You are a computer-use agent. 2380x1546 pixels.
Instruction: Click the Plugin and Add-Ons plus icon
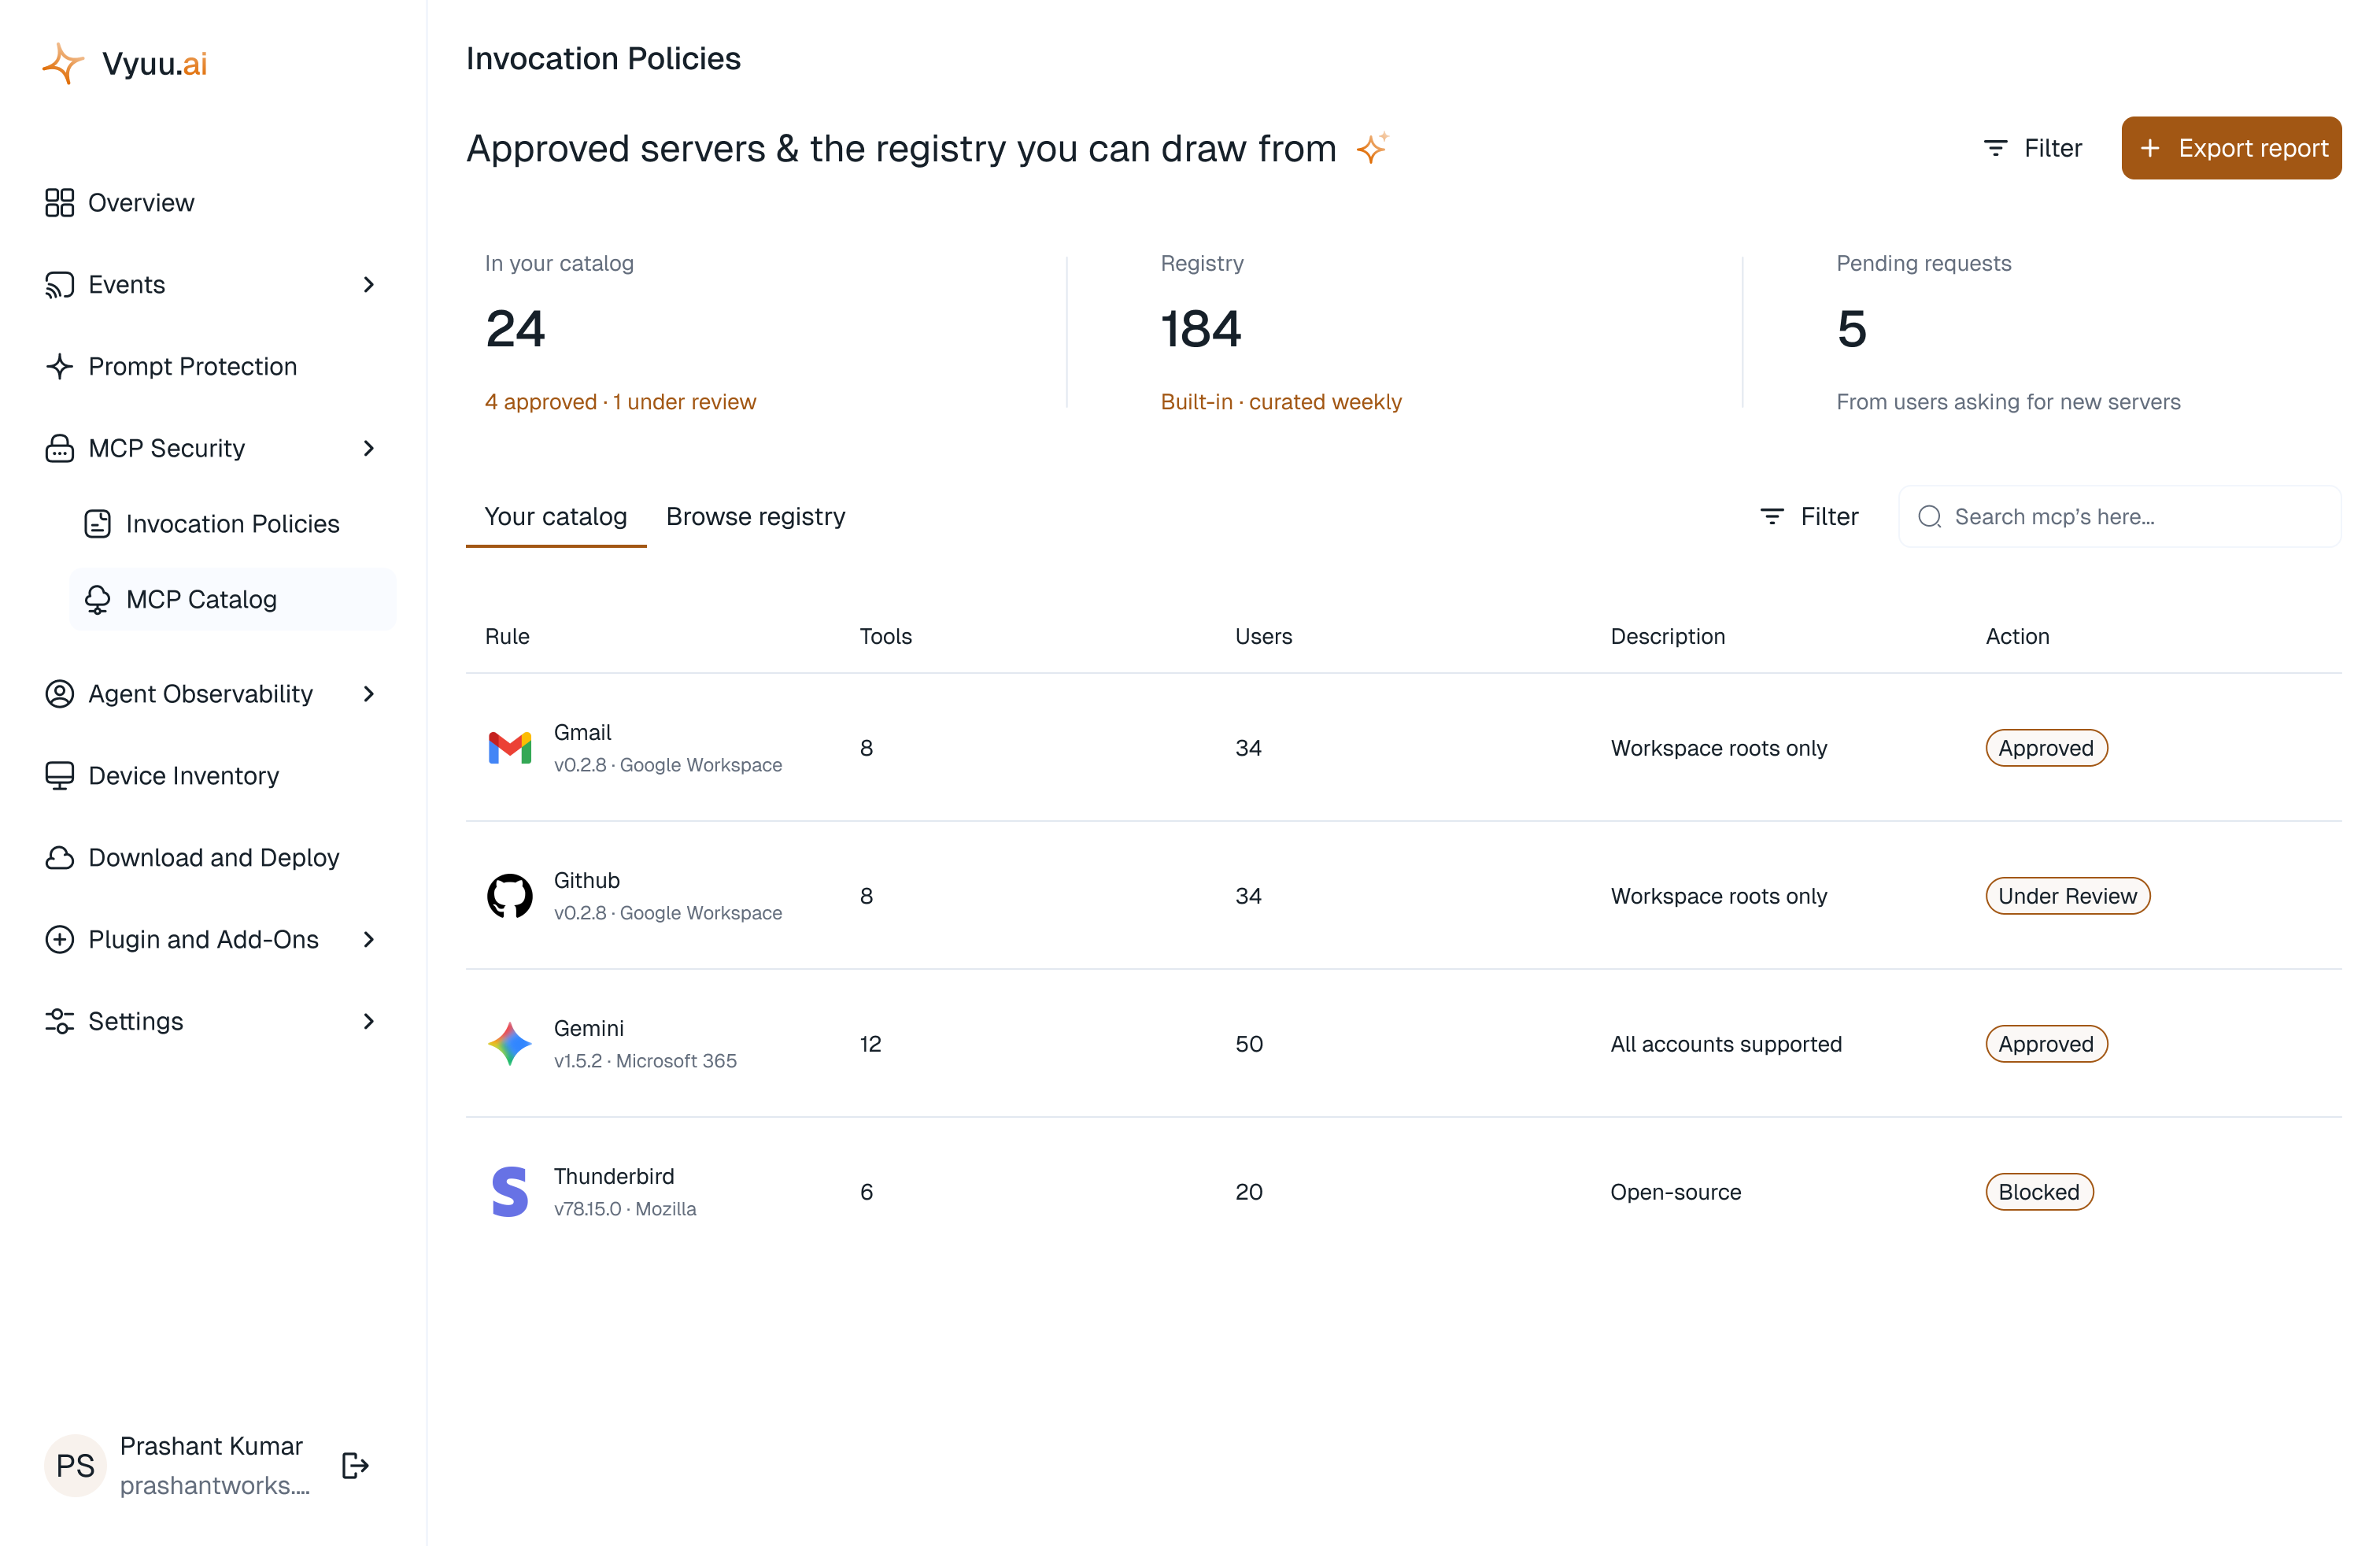[59, 939]
